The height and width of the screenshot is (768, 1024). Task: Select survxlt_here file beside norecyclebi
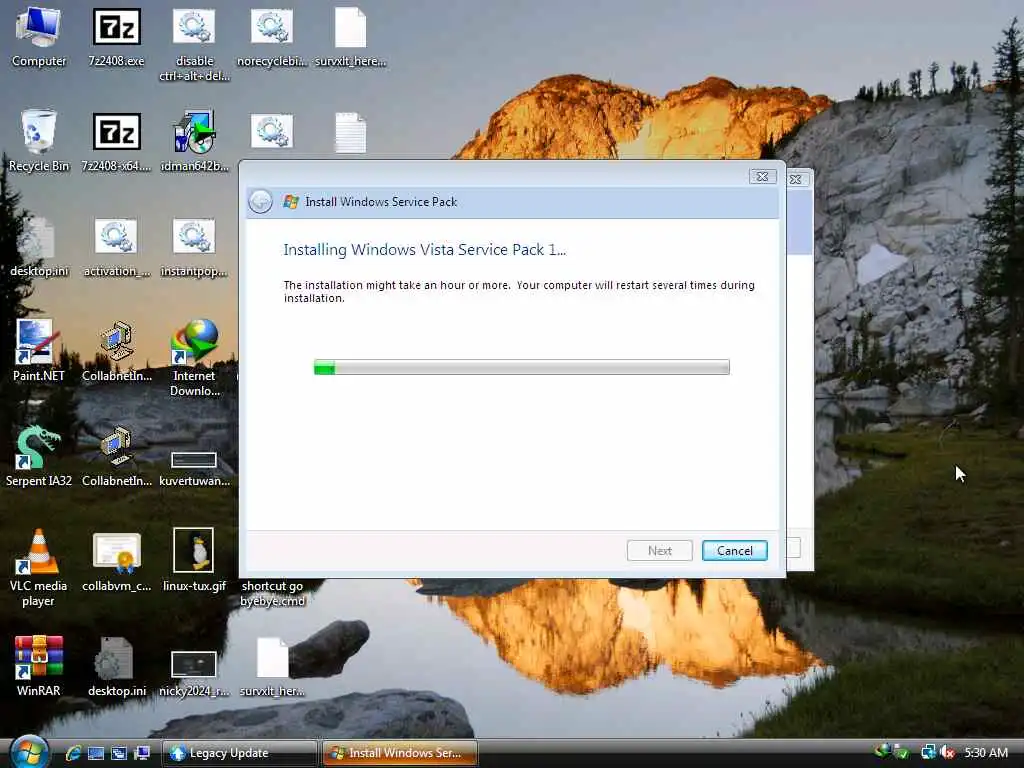pos(350,37)
